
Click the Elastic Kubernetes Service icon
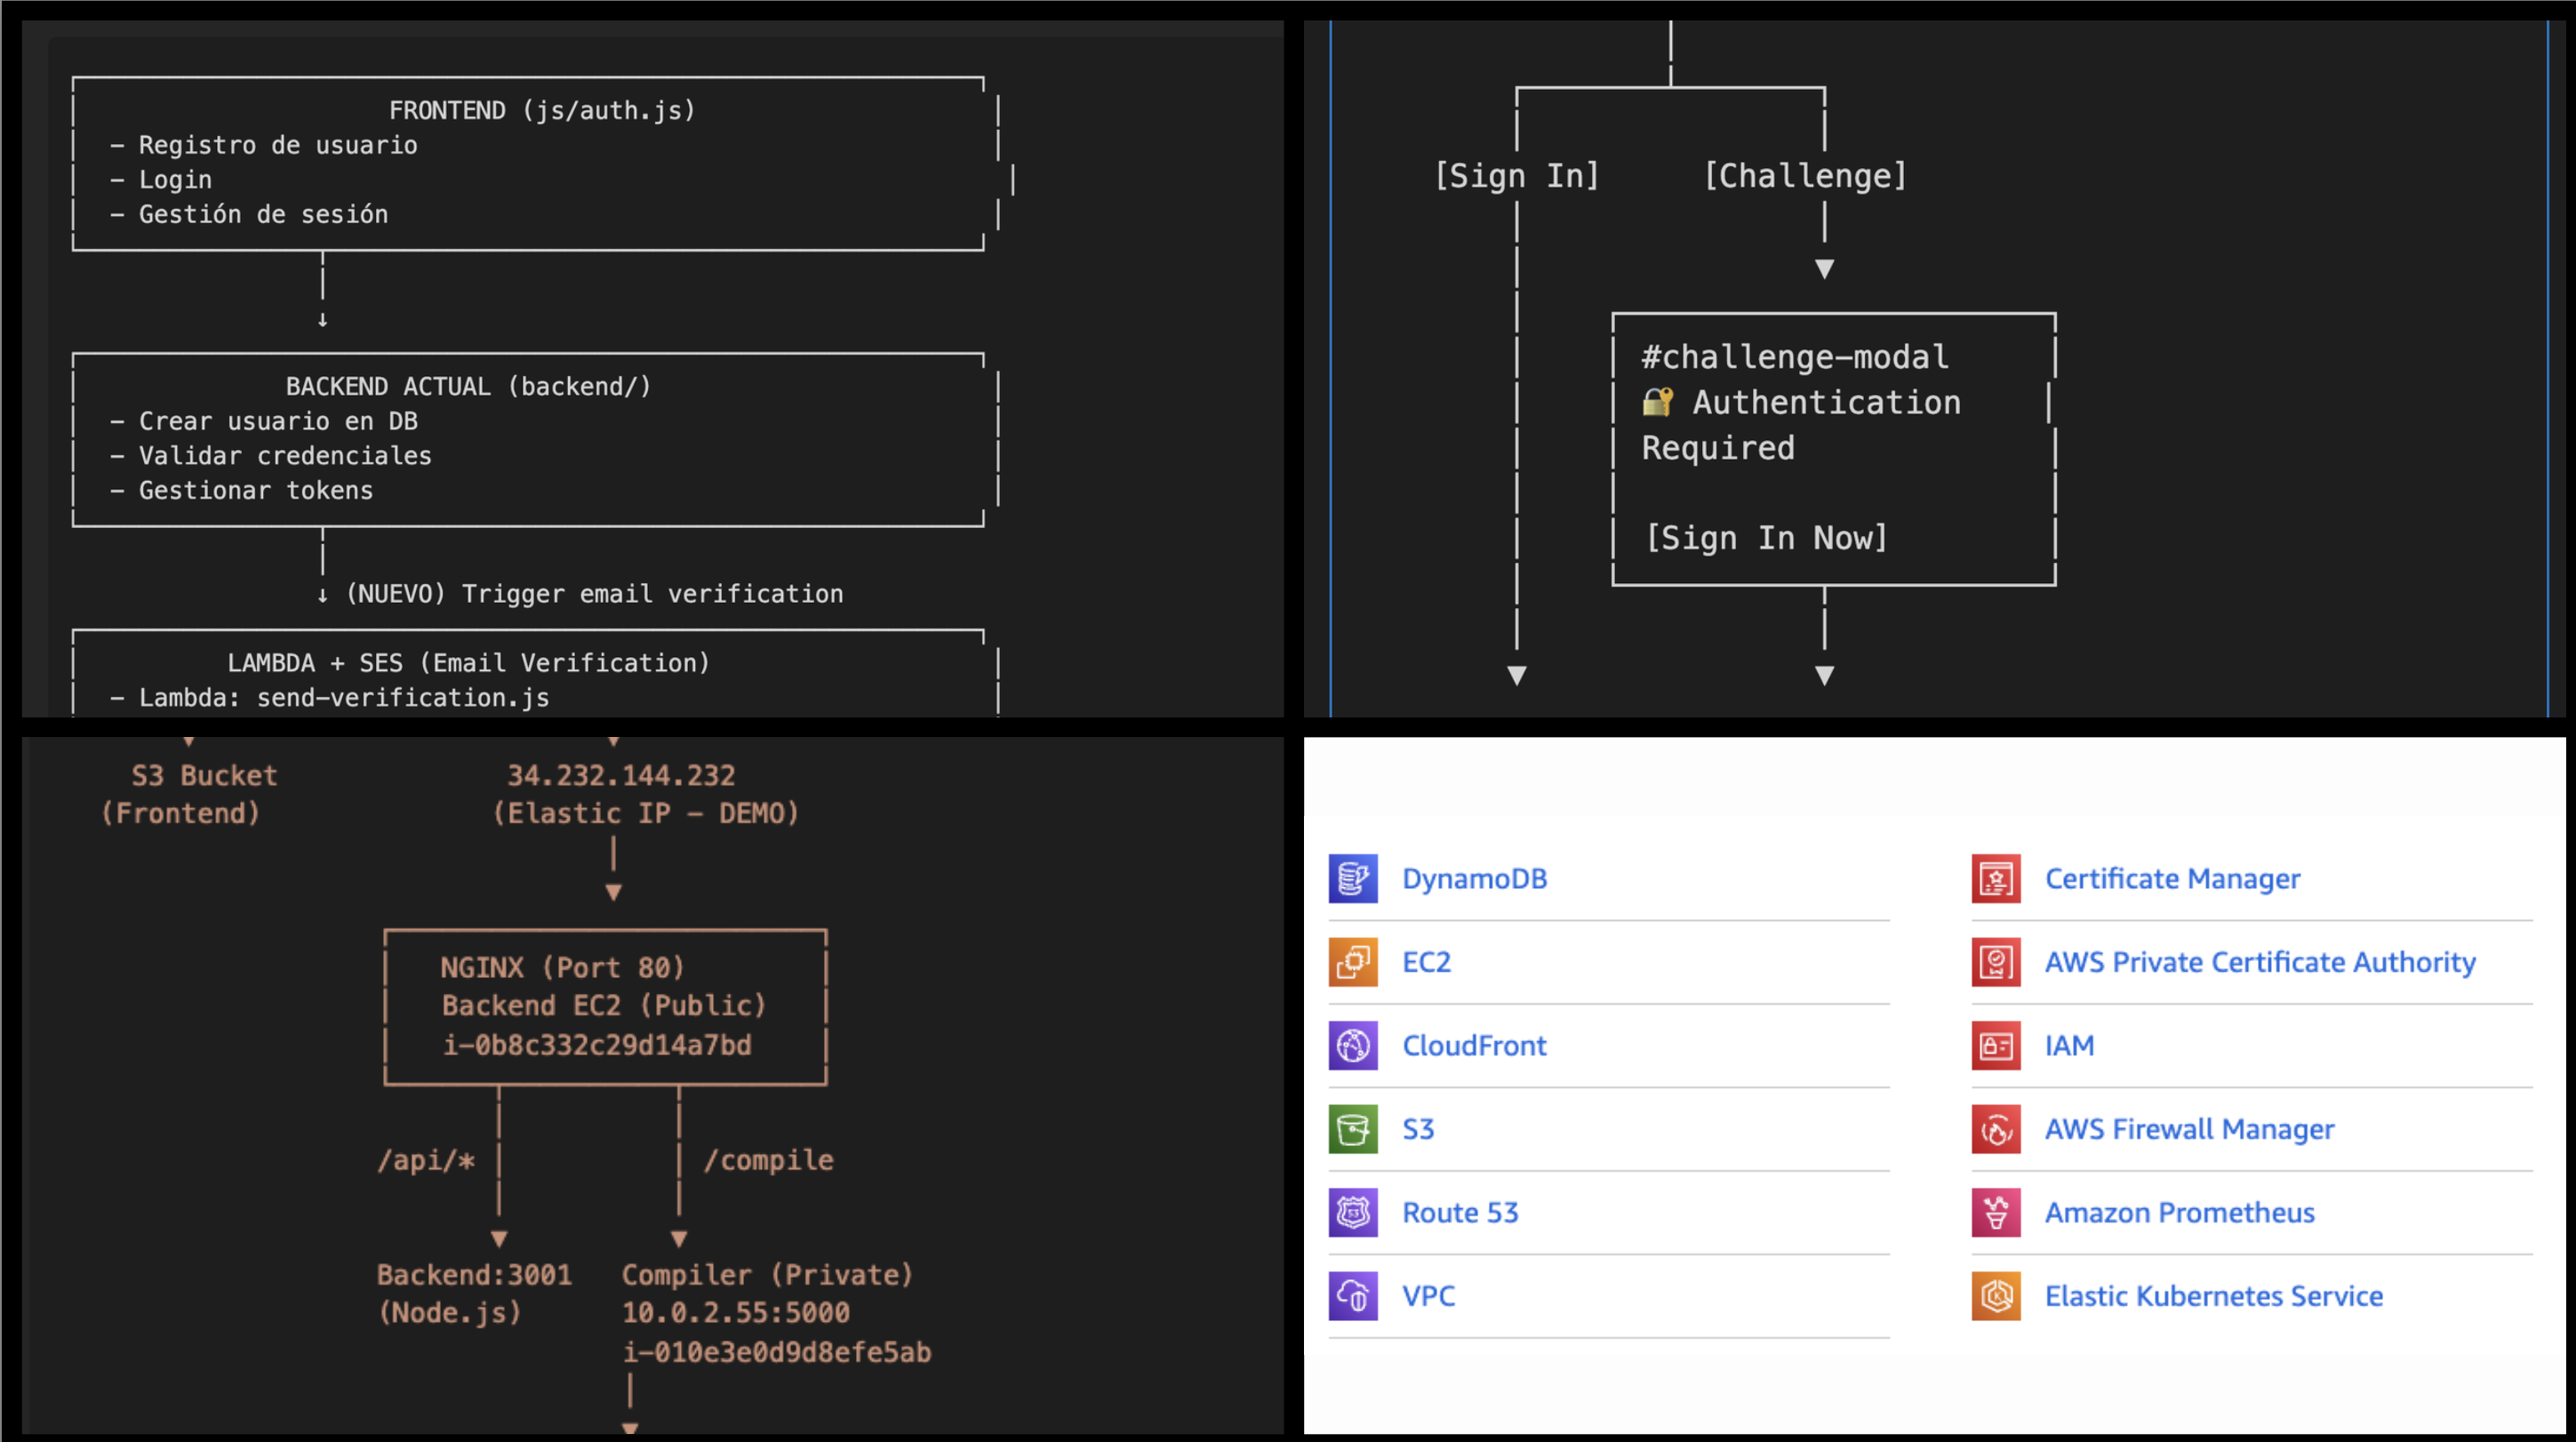click(x=1996, y=1296)
